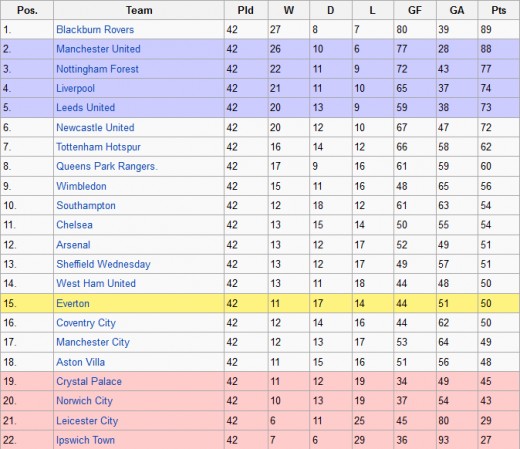The height and width of the screenshot is (449, 520).
Task: Open the Manchester United link
Action: (x=98, y=49)
